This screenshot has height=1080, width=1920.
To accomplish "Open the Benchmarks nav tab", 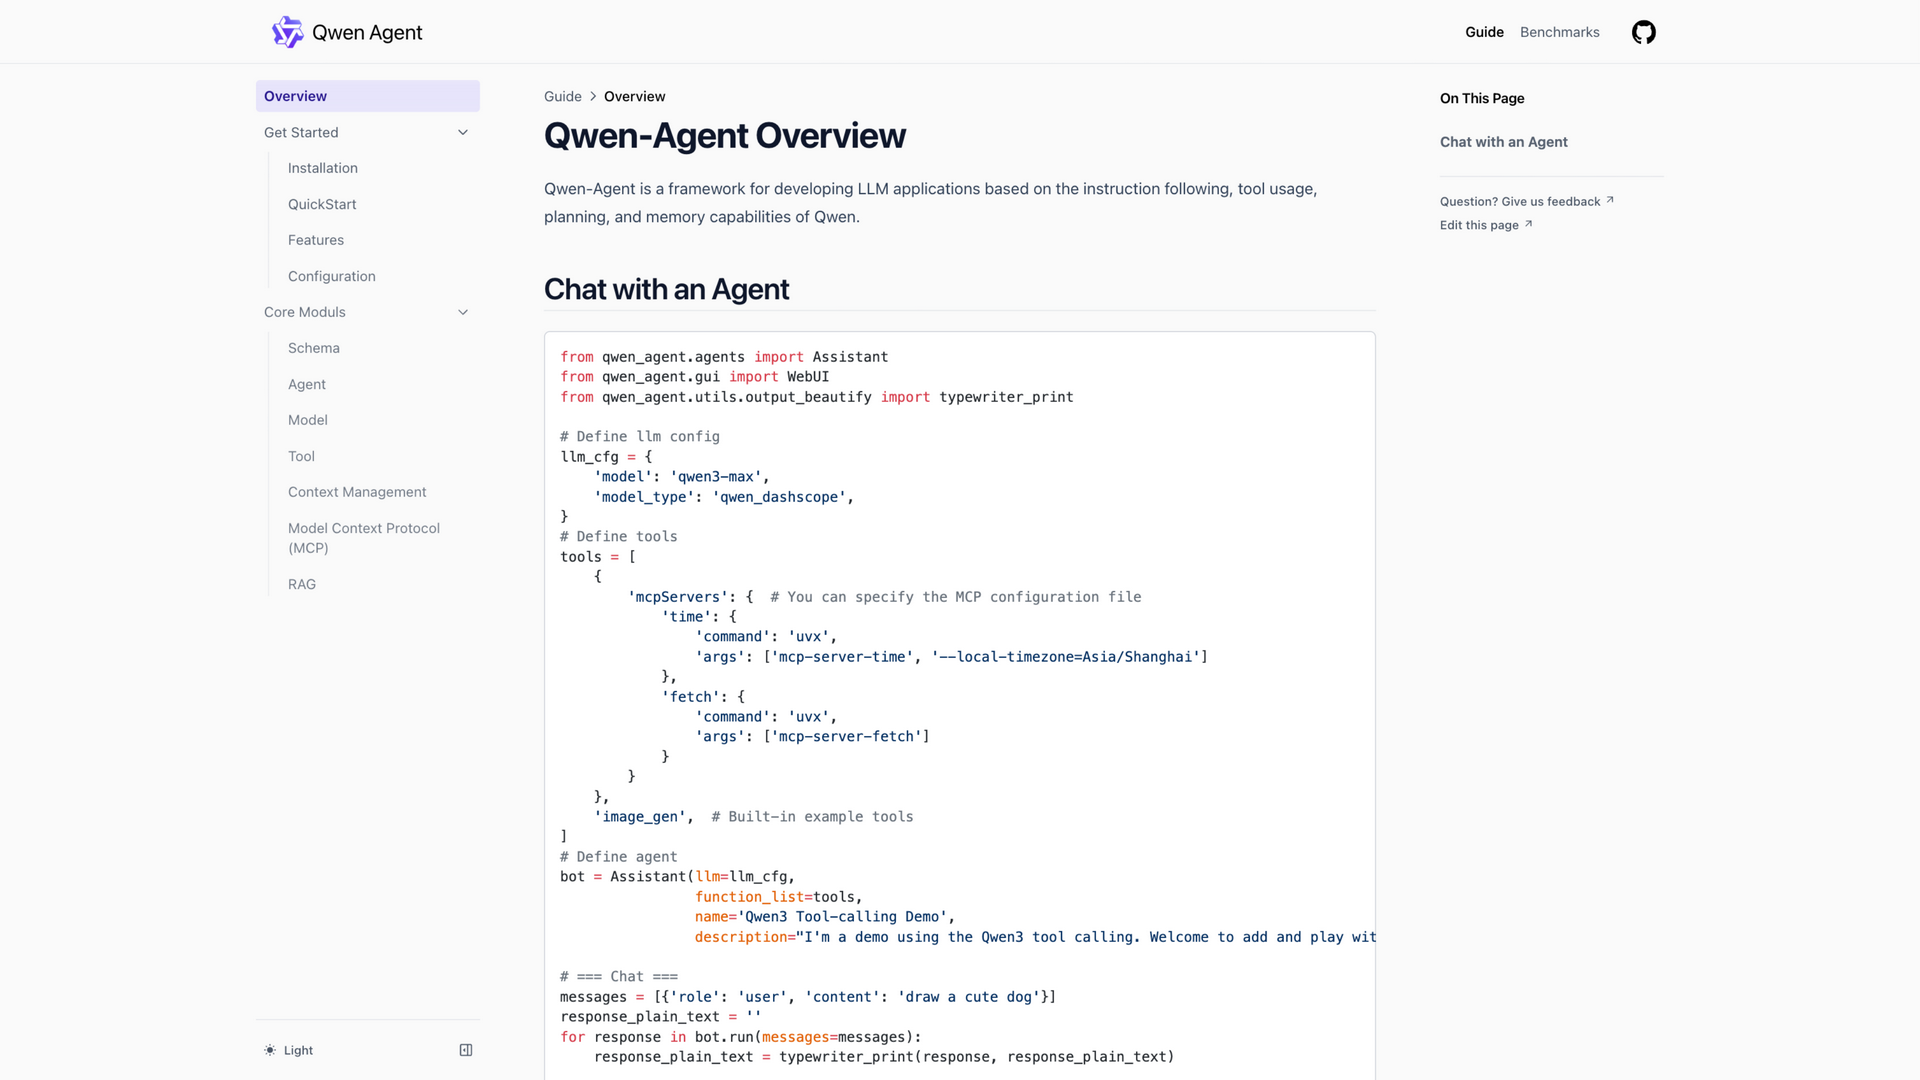I will pyautogui.click(x=1559, y=32).
